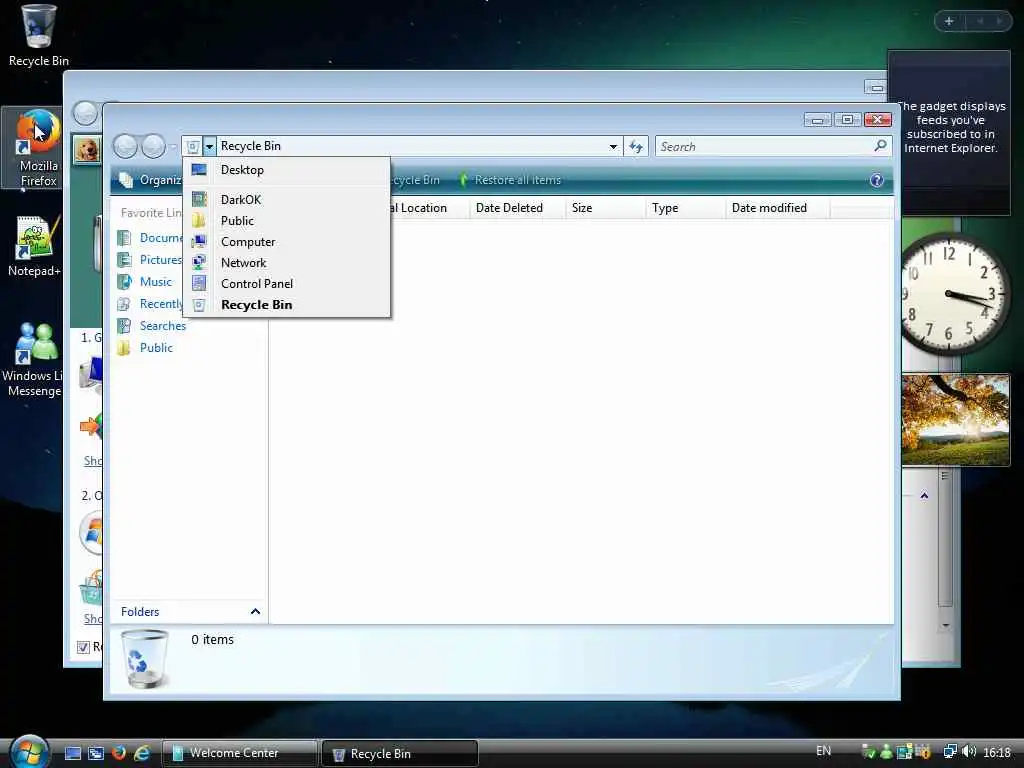Open Music favorite link
The image size is (1024, 768).
point(145,282)
